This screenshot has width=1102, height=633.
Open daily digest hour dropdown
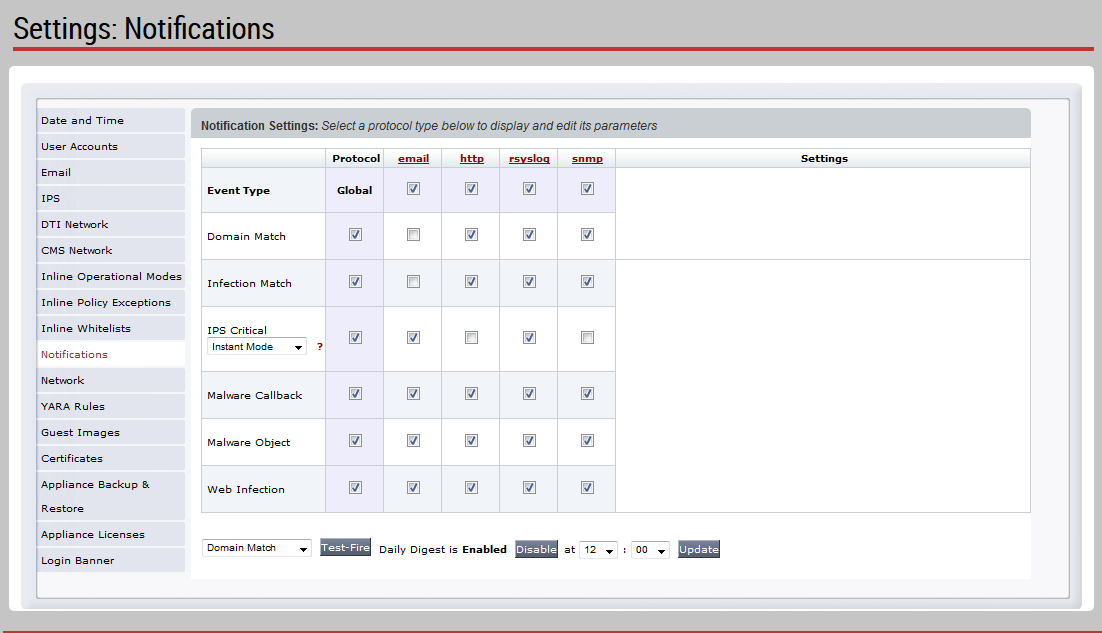[x=598, y=550]
